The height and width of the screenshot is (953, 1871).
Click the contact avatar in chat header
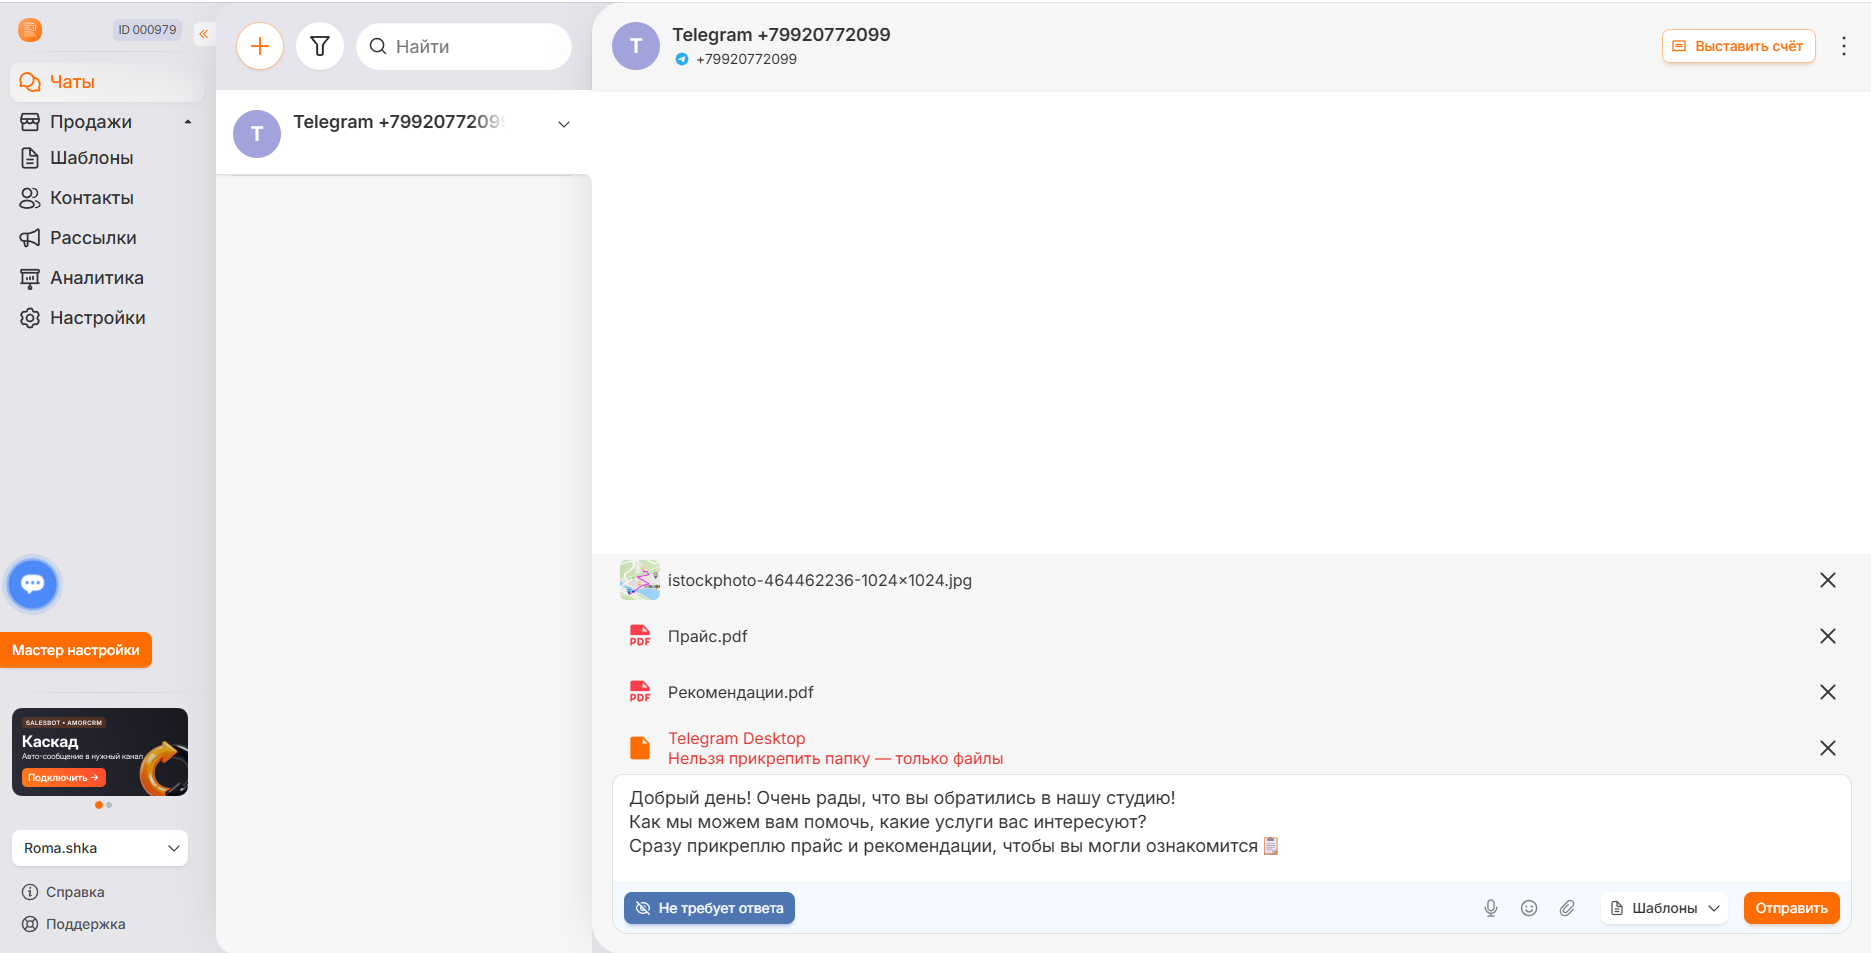pyautogui.click(x=636, y=46)
